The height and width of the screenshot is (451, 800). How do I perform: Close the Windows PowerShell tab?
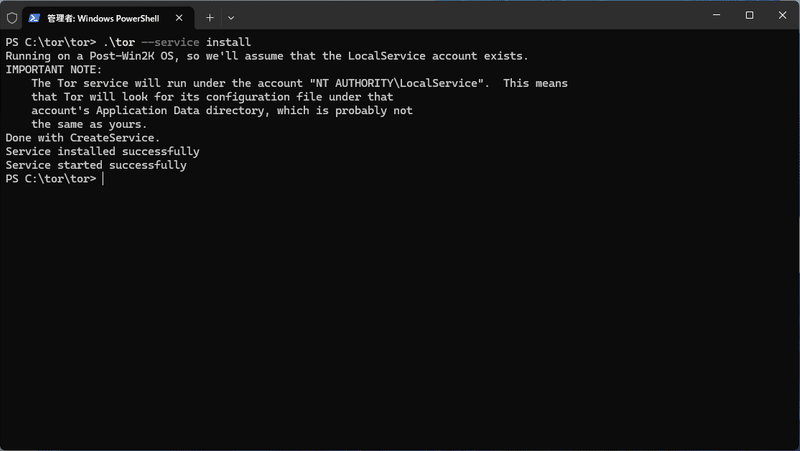click(x=181, y=17)
